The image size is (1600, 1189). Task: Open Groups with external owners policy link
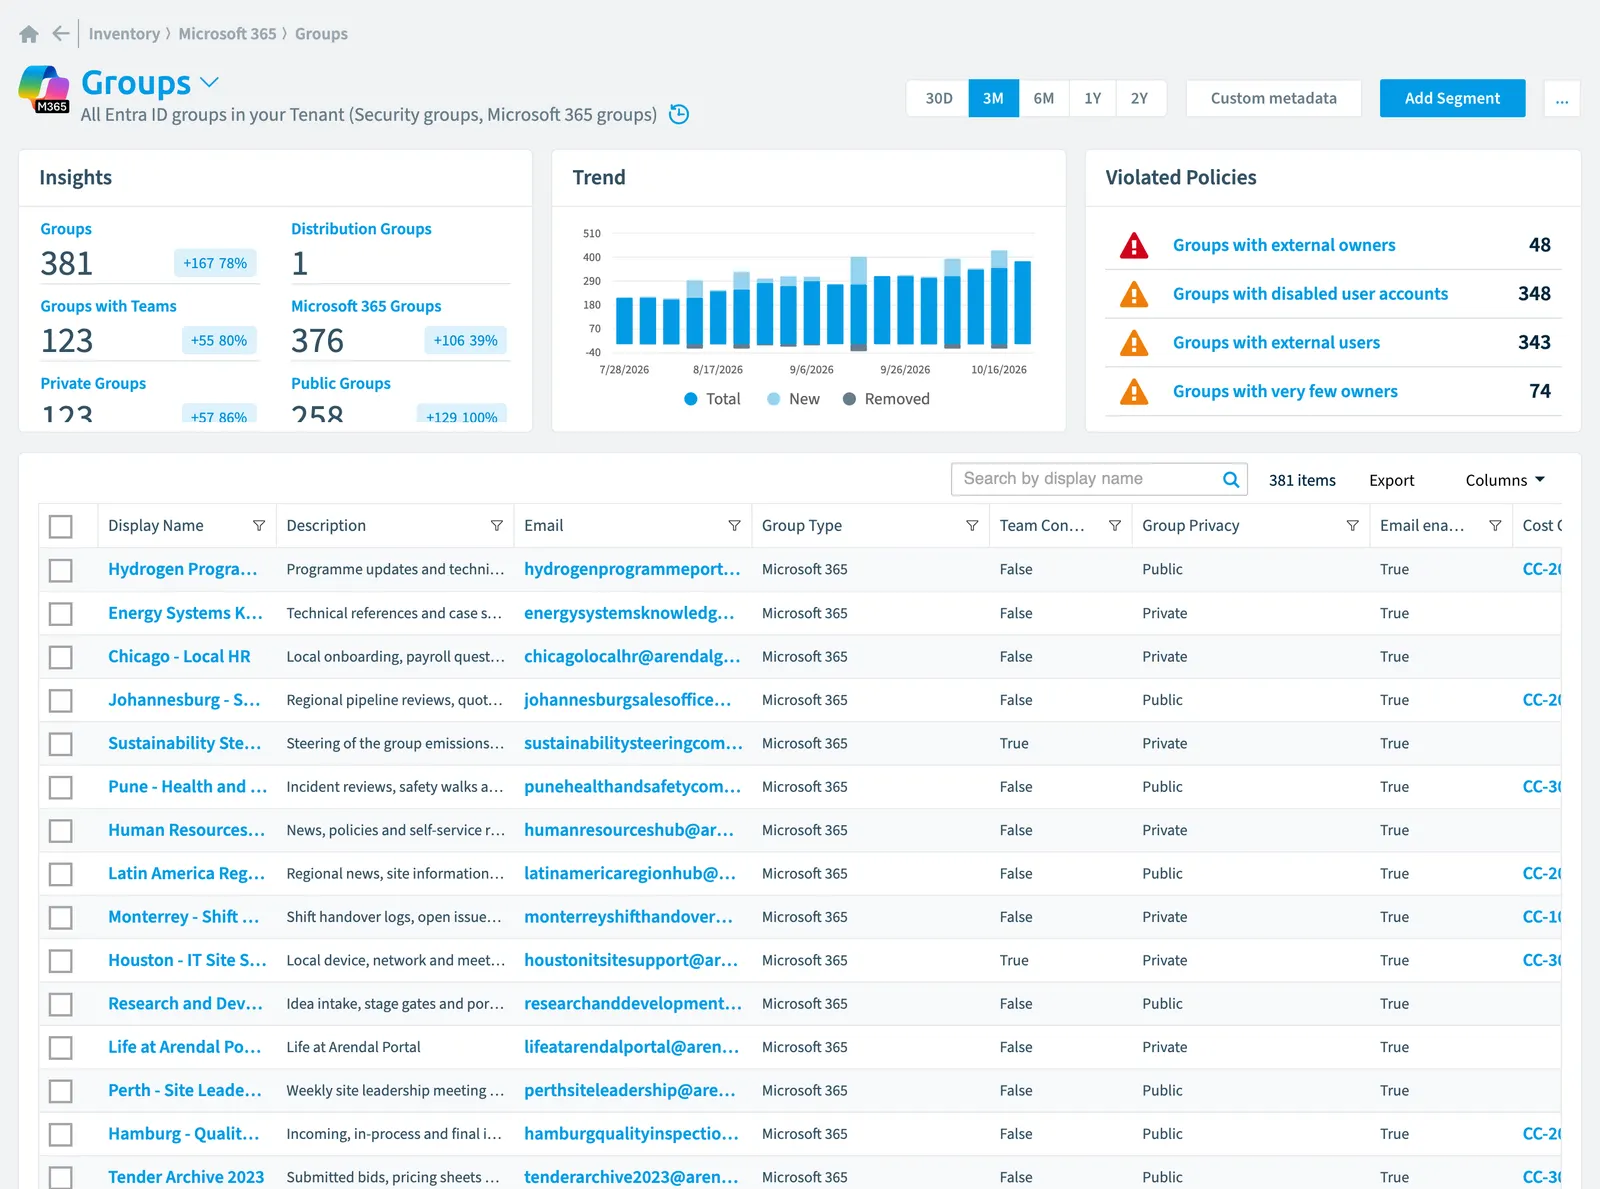click(x=1284, y=245)
